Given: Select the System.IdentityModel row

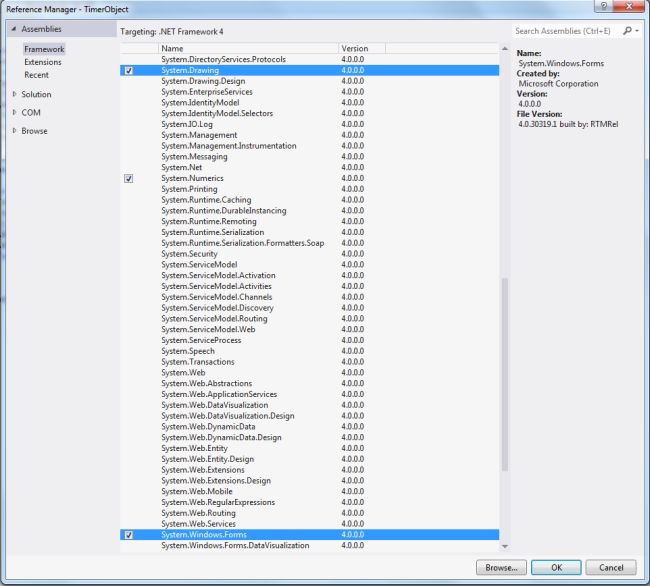Looking at the screenshot, I should (x=310, y=103).
